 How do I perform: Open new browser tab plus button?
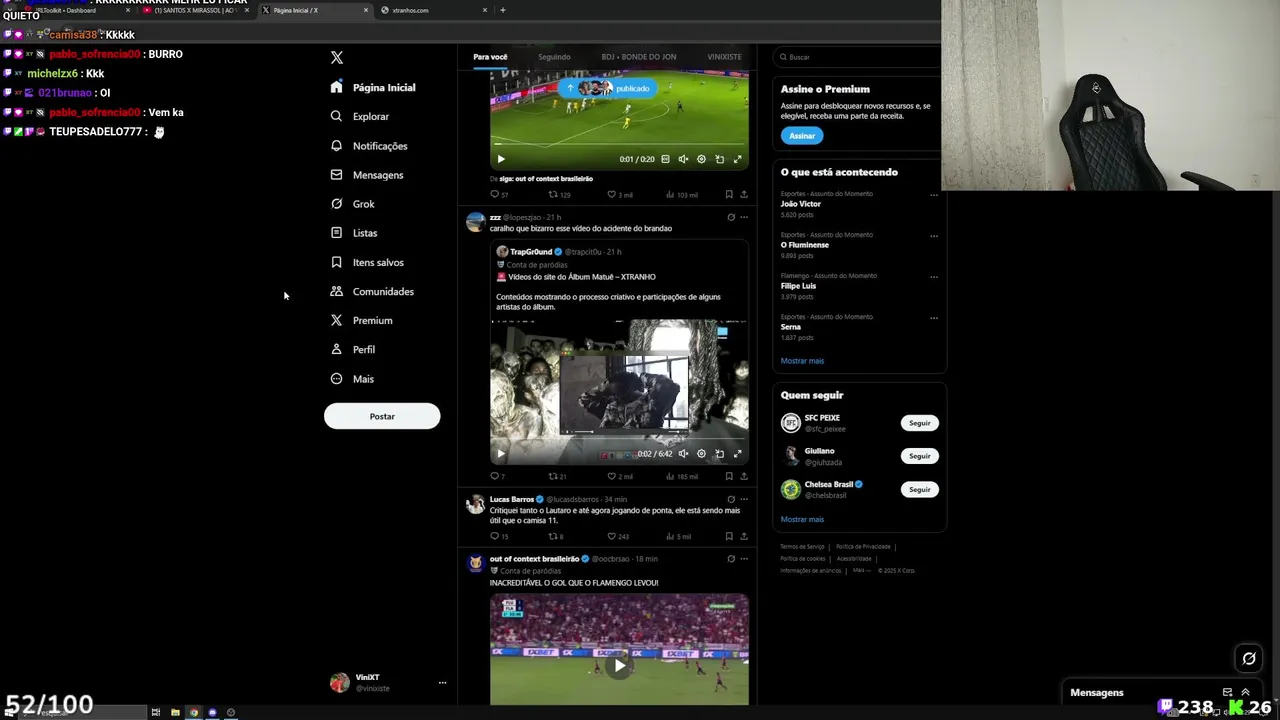[x=502, y=10]
